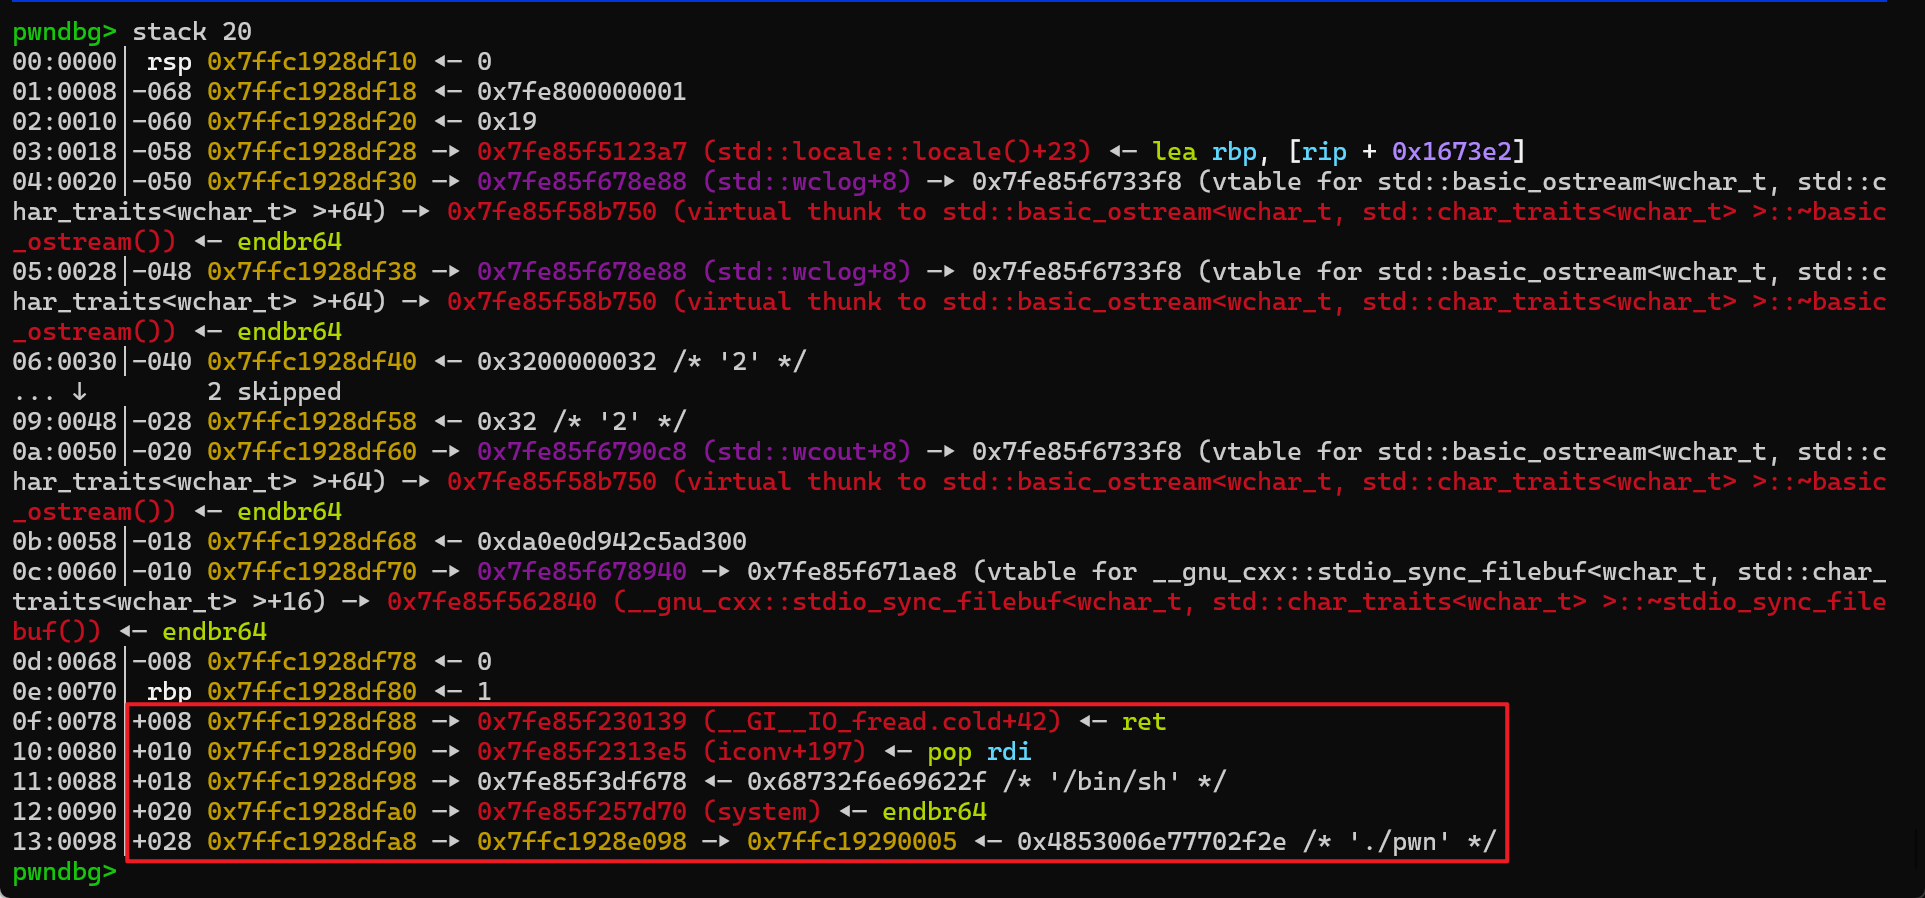Click the 'stack 20' command text
Screen dimensions: 1925x898
click(x=192, y=32)
